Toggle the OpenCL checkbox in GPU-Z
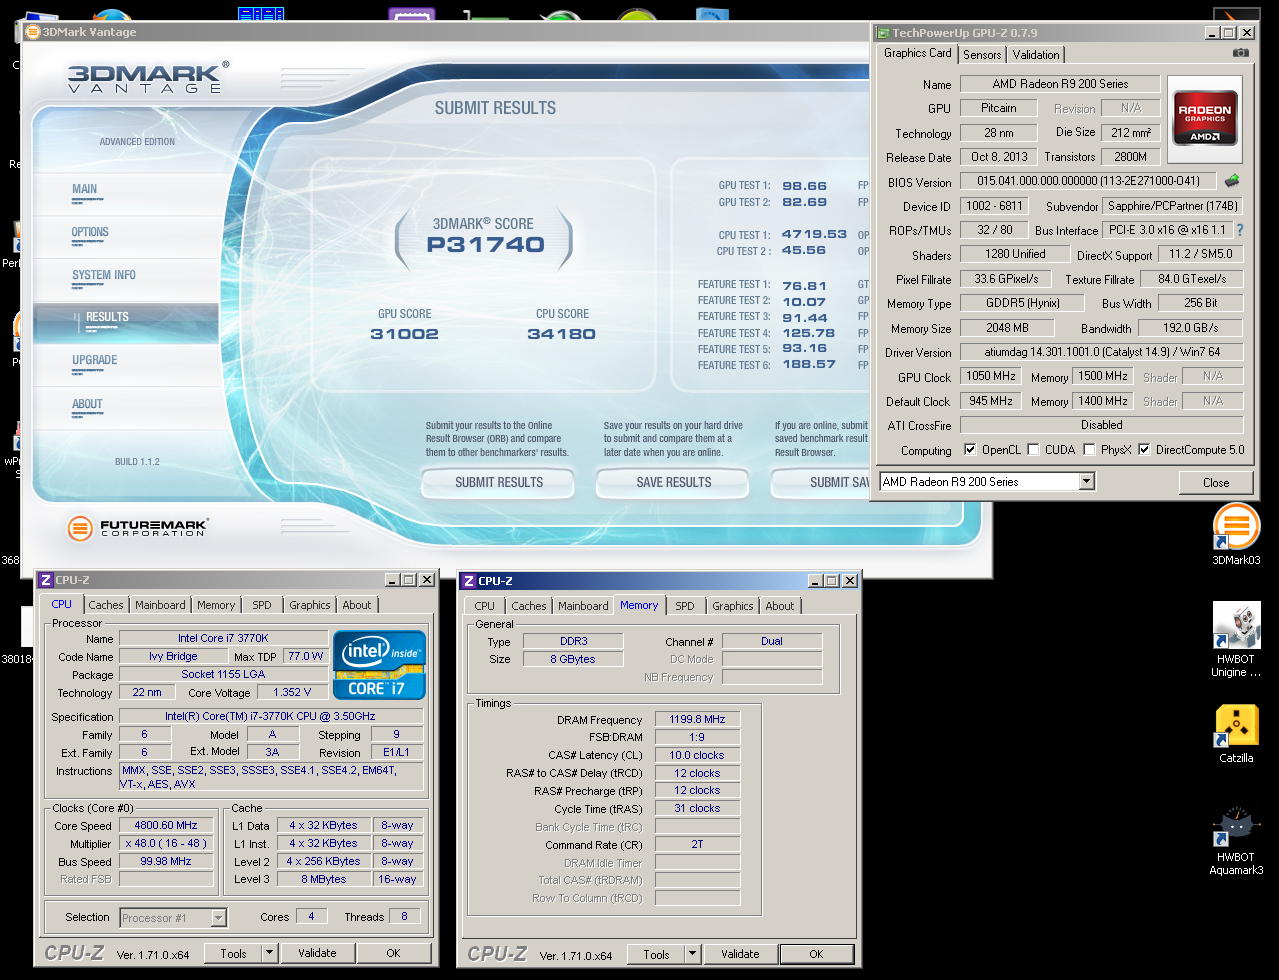The width and height of the screenshot is (1279, 980). coord(969,450)
